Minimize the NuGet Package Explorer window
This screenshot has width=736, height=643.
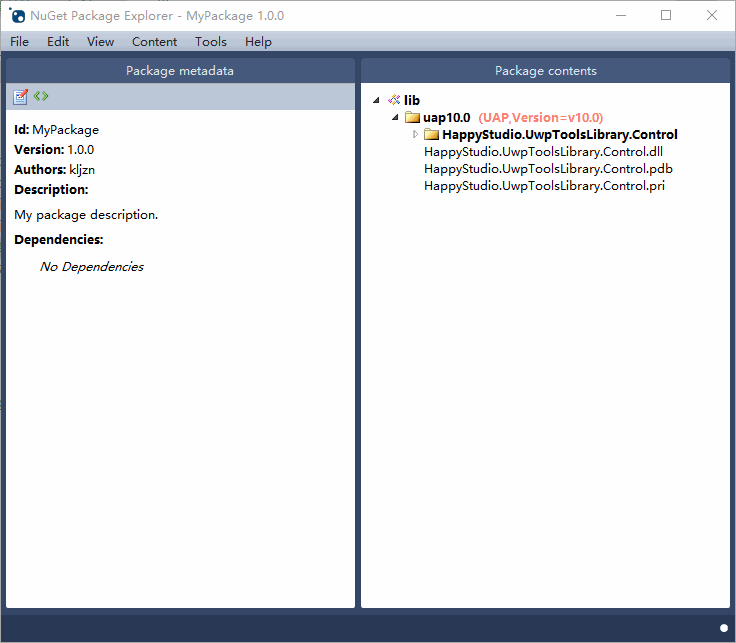(x=621, y=15)
